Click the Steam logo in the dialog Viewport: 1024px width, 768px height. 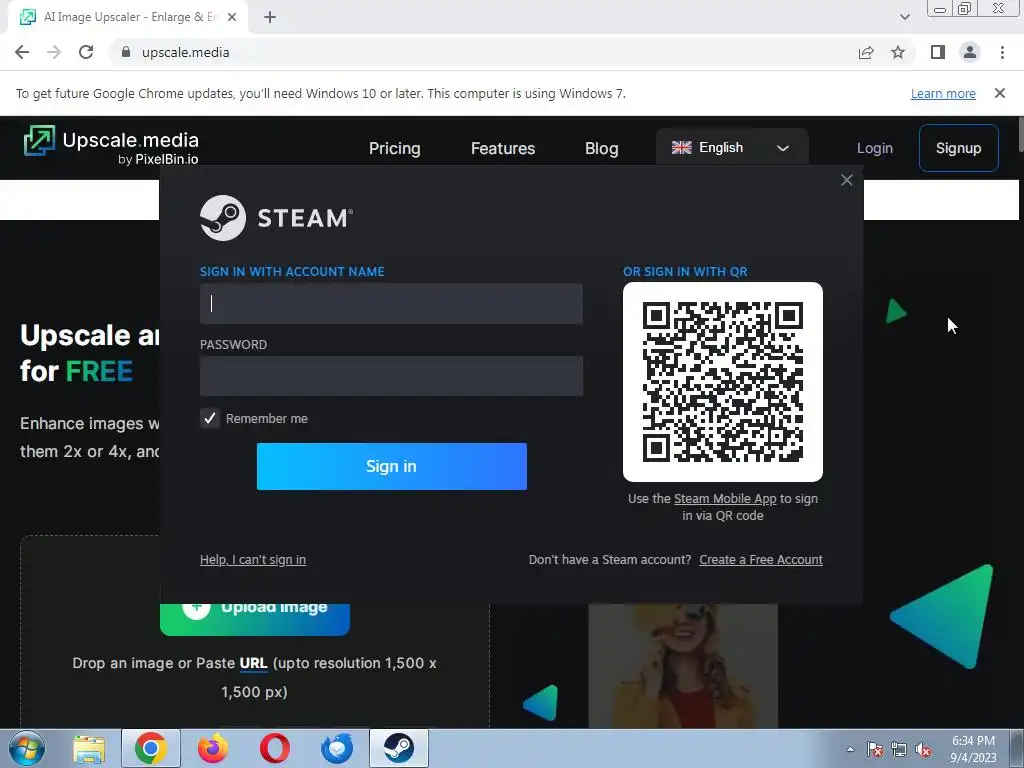click(276, 217)
